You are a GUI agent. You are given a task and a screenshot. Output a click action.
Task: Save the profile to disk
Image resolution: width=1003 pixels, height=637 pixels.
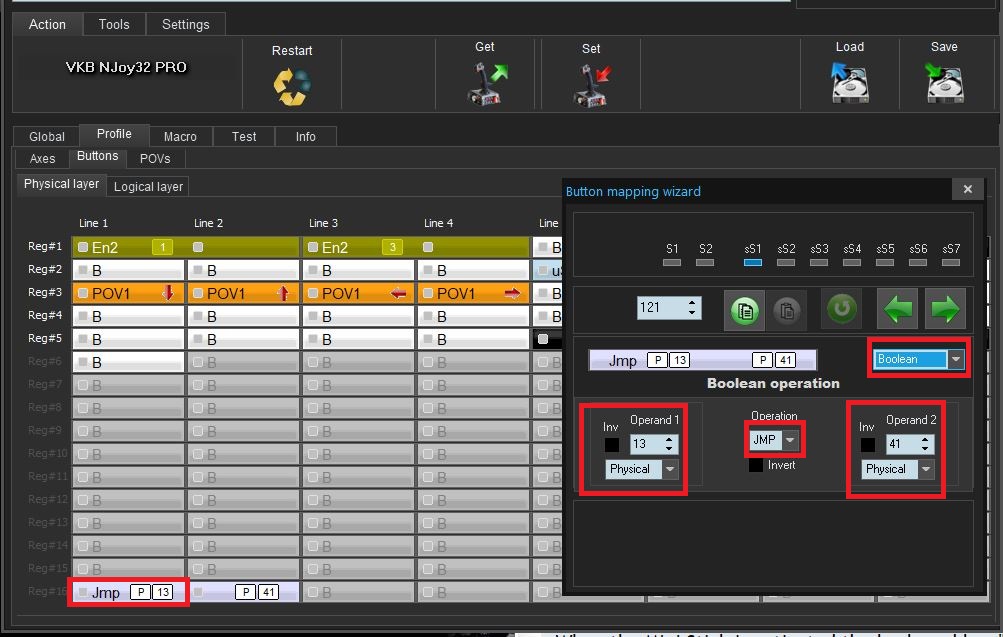tap(943, 83)
